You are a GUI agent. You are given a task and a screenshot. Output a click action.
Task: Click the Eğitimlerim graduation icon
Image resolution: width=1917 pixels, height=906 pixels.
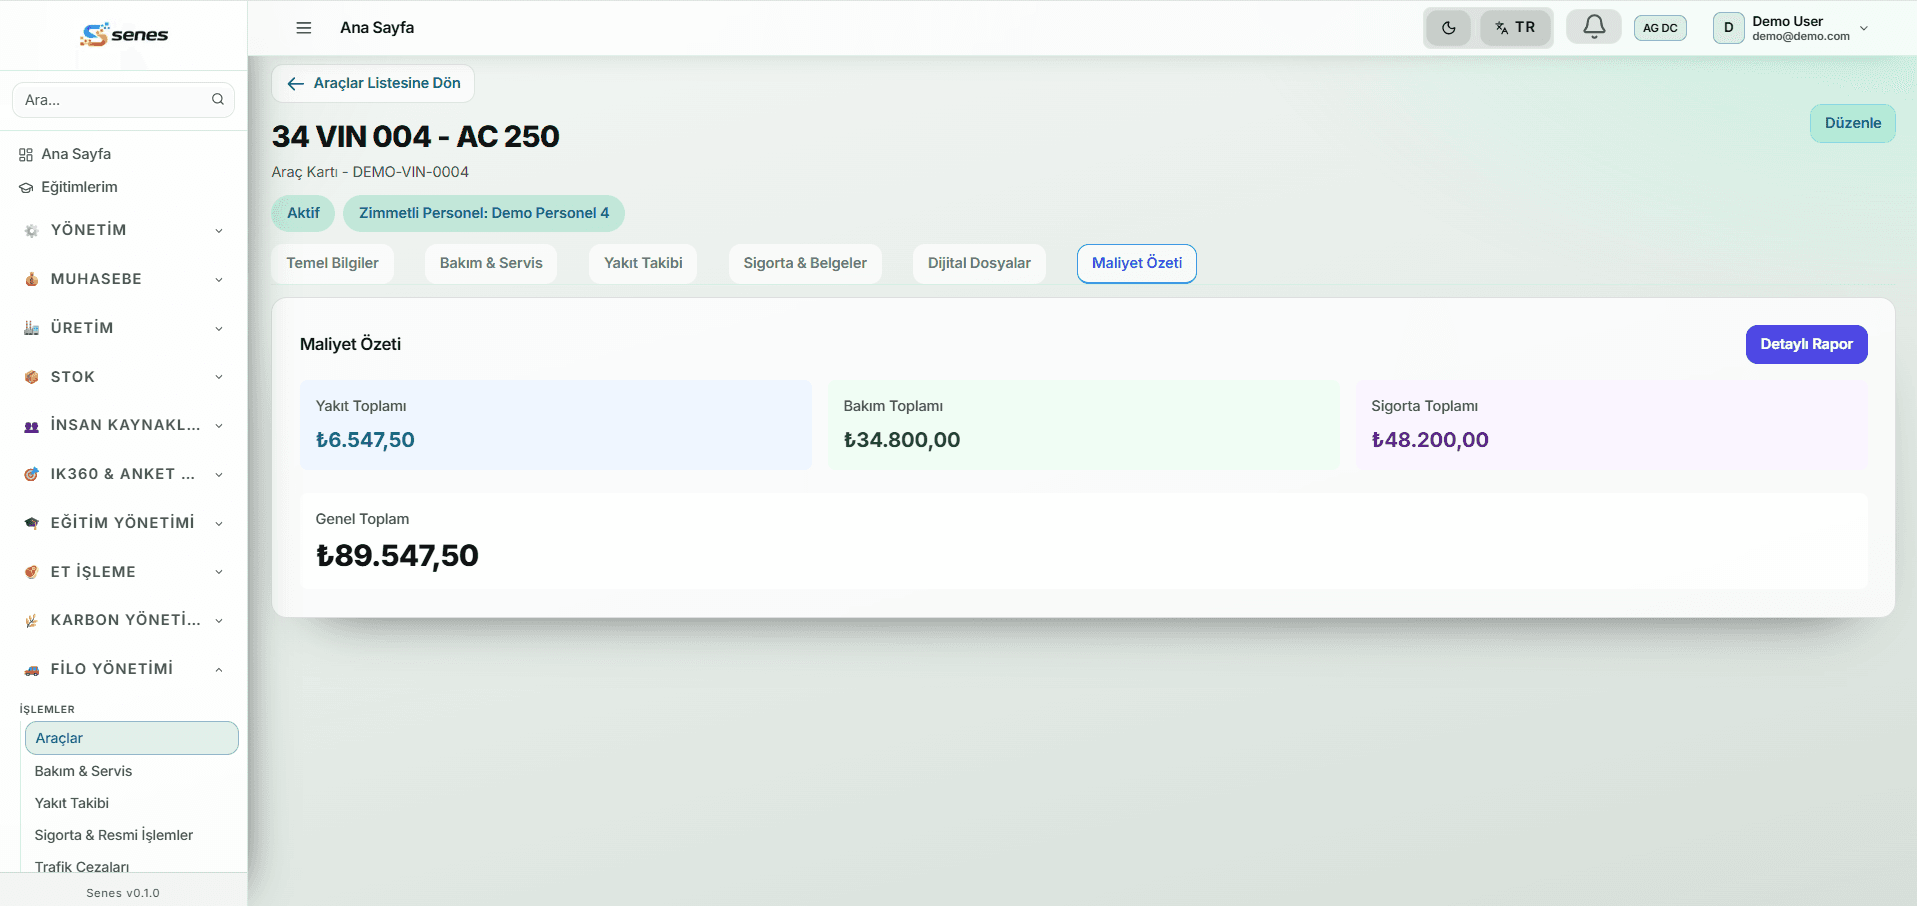pyautogui.click(x=26, y=188)
